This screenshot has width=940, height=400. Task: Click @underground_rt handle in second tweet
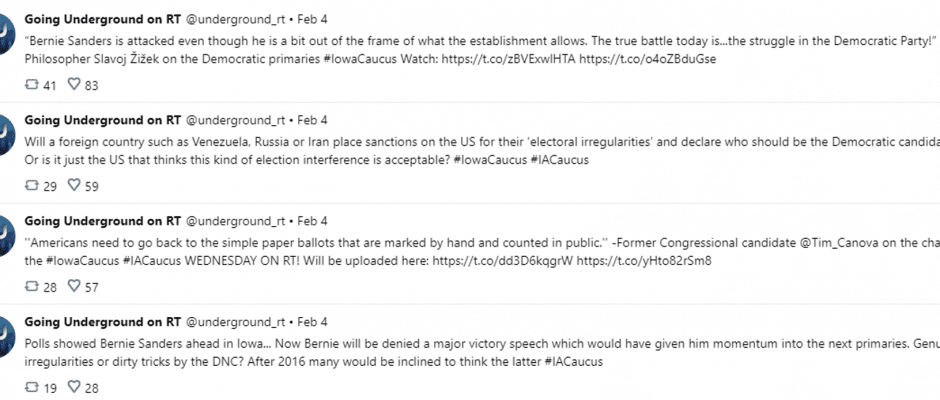[236, 120]
